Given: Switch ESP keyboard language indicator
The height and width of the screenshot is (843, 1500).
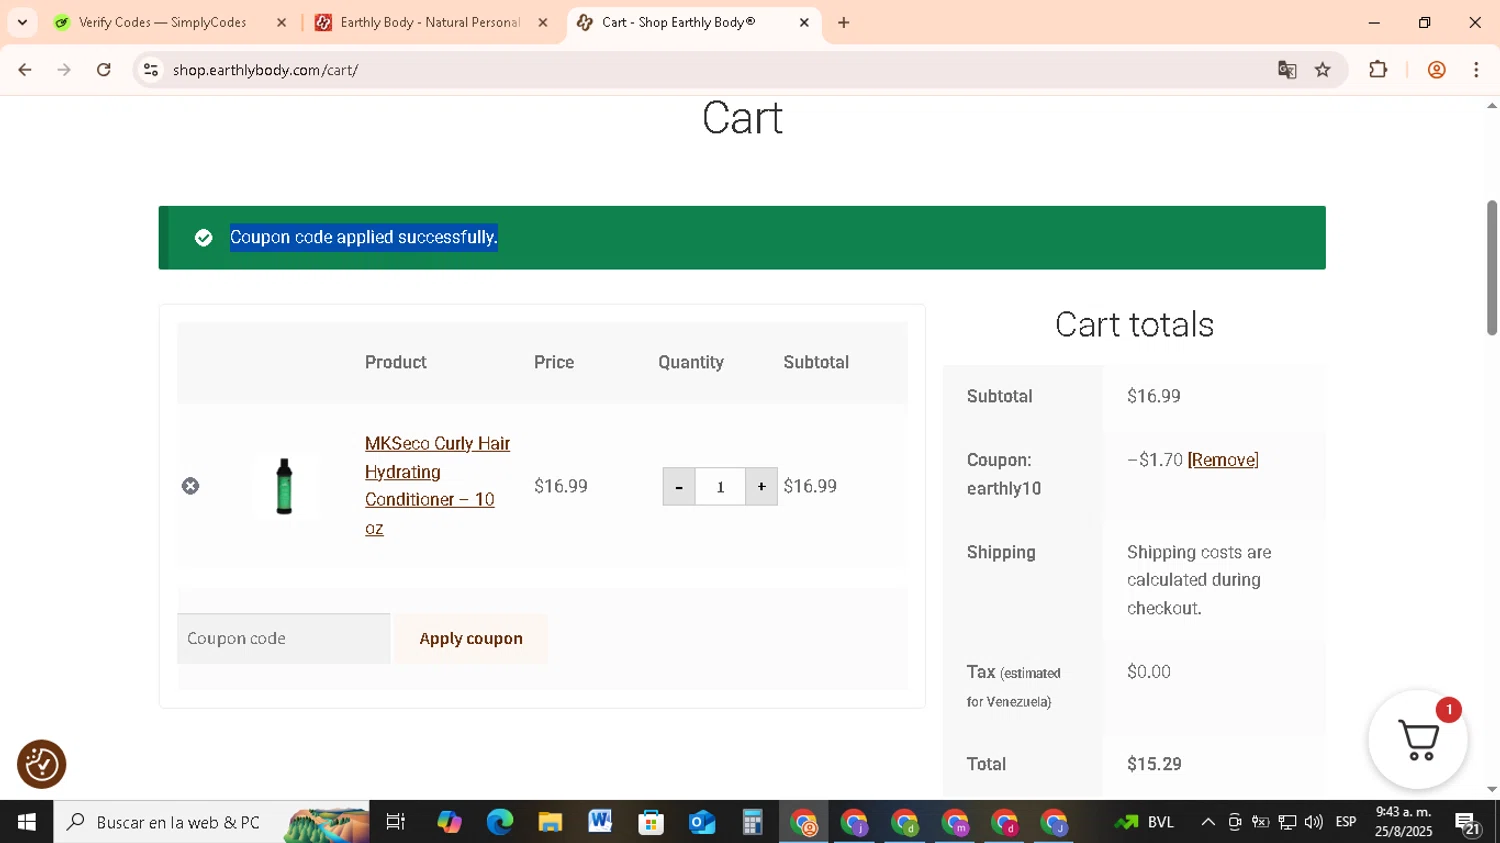Looking at the screenshot, I should click(x=1346, y=822).
